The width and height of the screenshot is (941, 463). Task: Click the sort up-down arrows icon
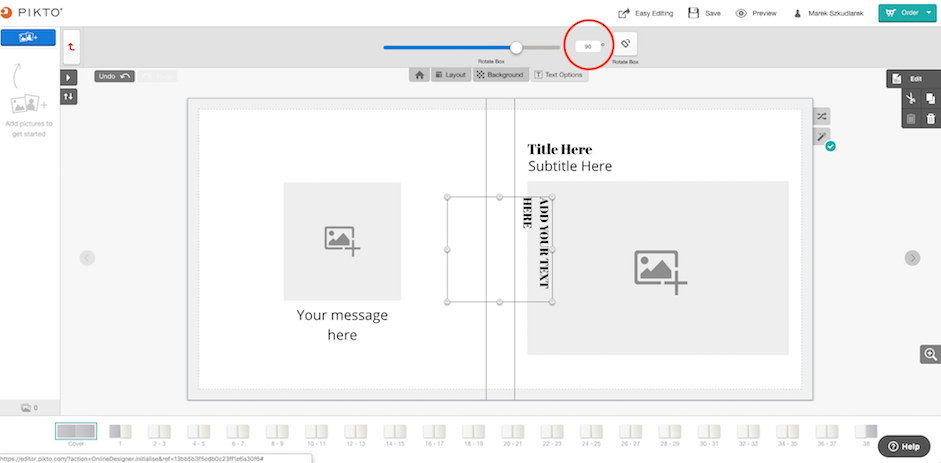pos(68,97)
